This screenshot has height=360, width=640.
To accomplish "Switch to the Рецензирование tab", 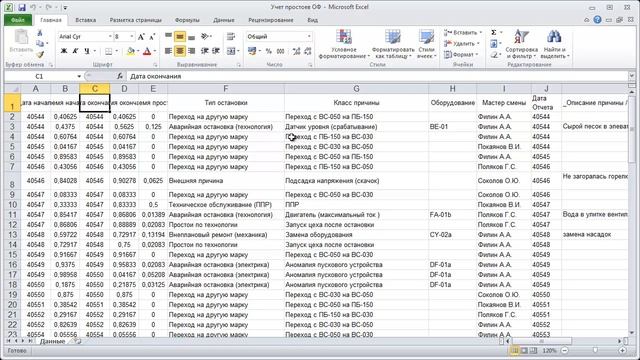I will pyautogui.click(x=271, y=20).
